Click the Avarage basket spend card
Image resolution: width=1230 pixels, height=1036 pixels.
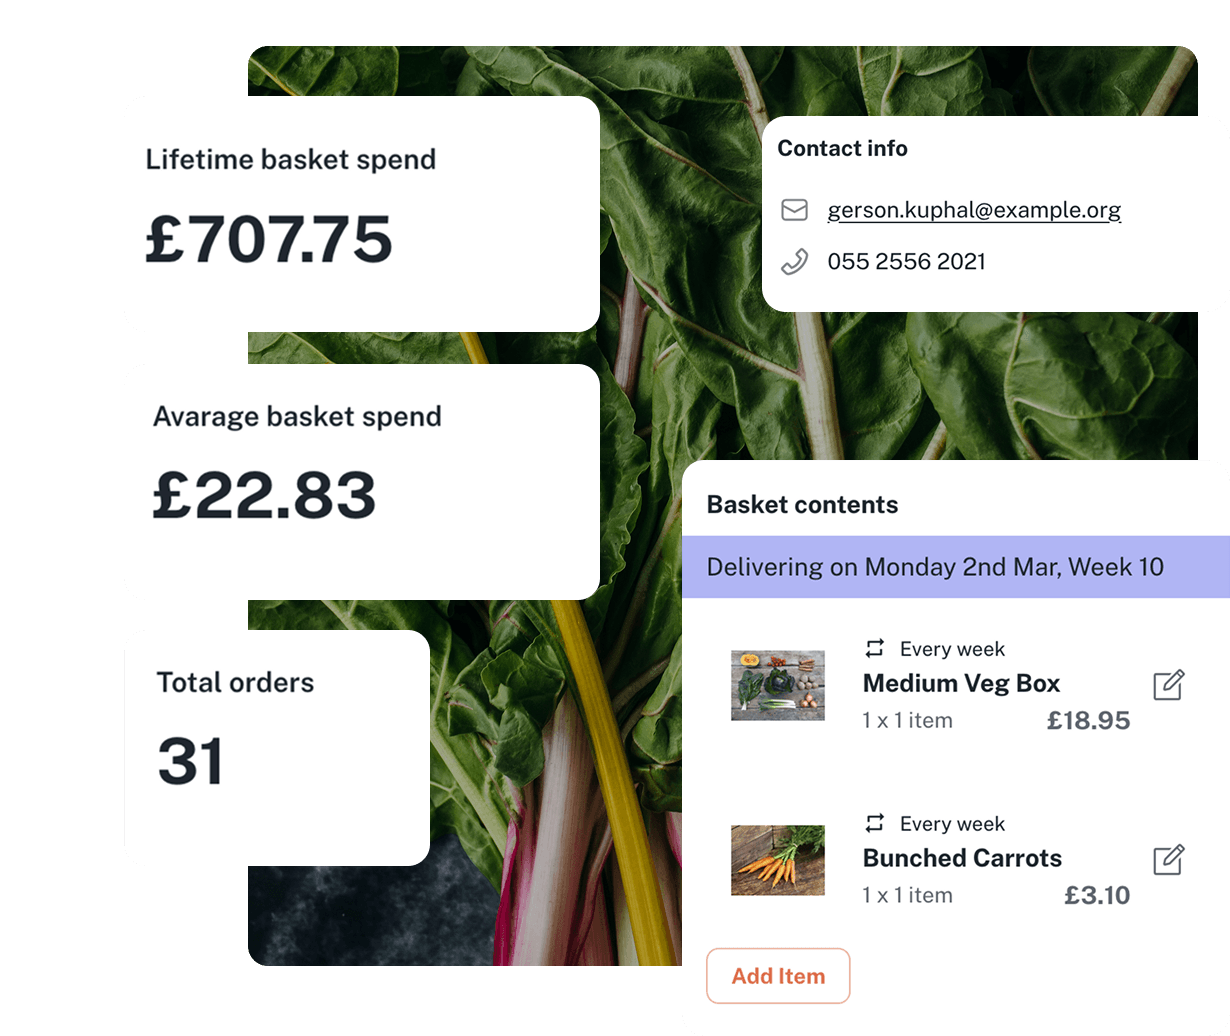[x=361, y=482]
